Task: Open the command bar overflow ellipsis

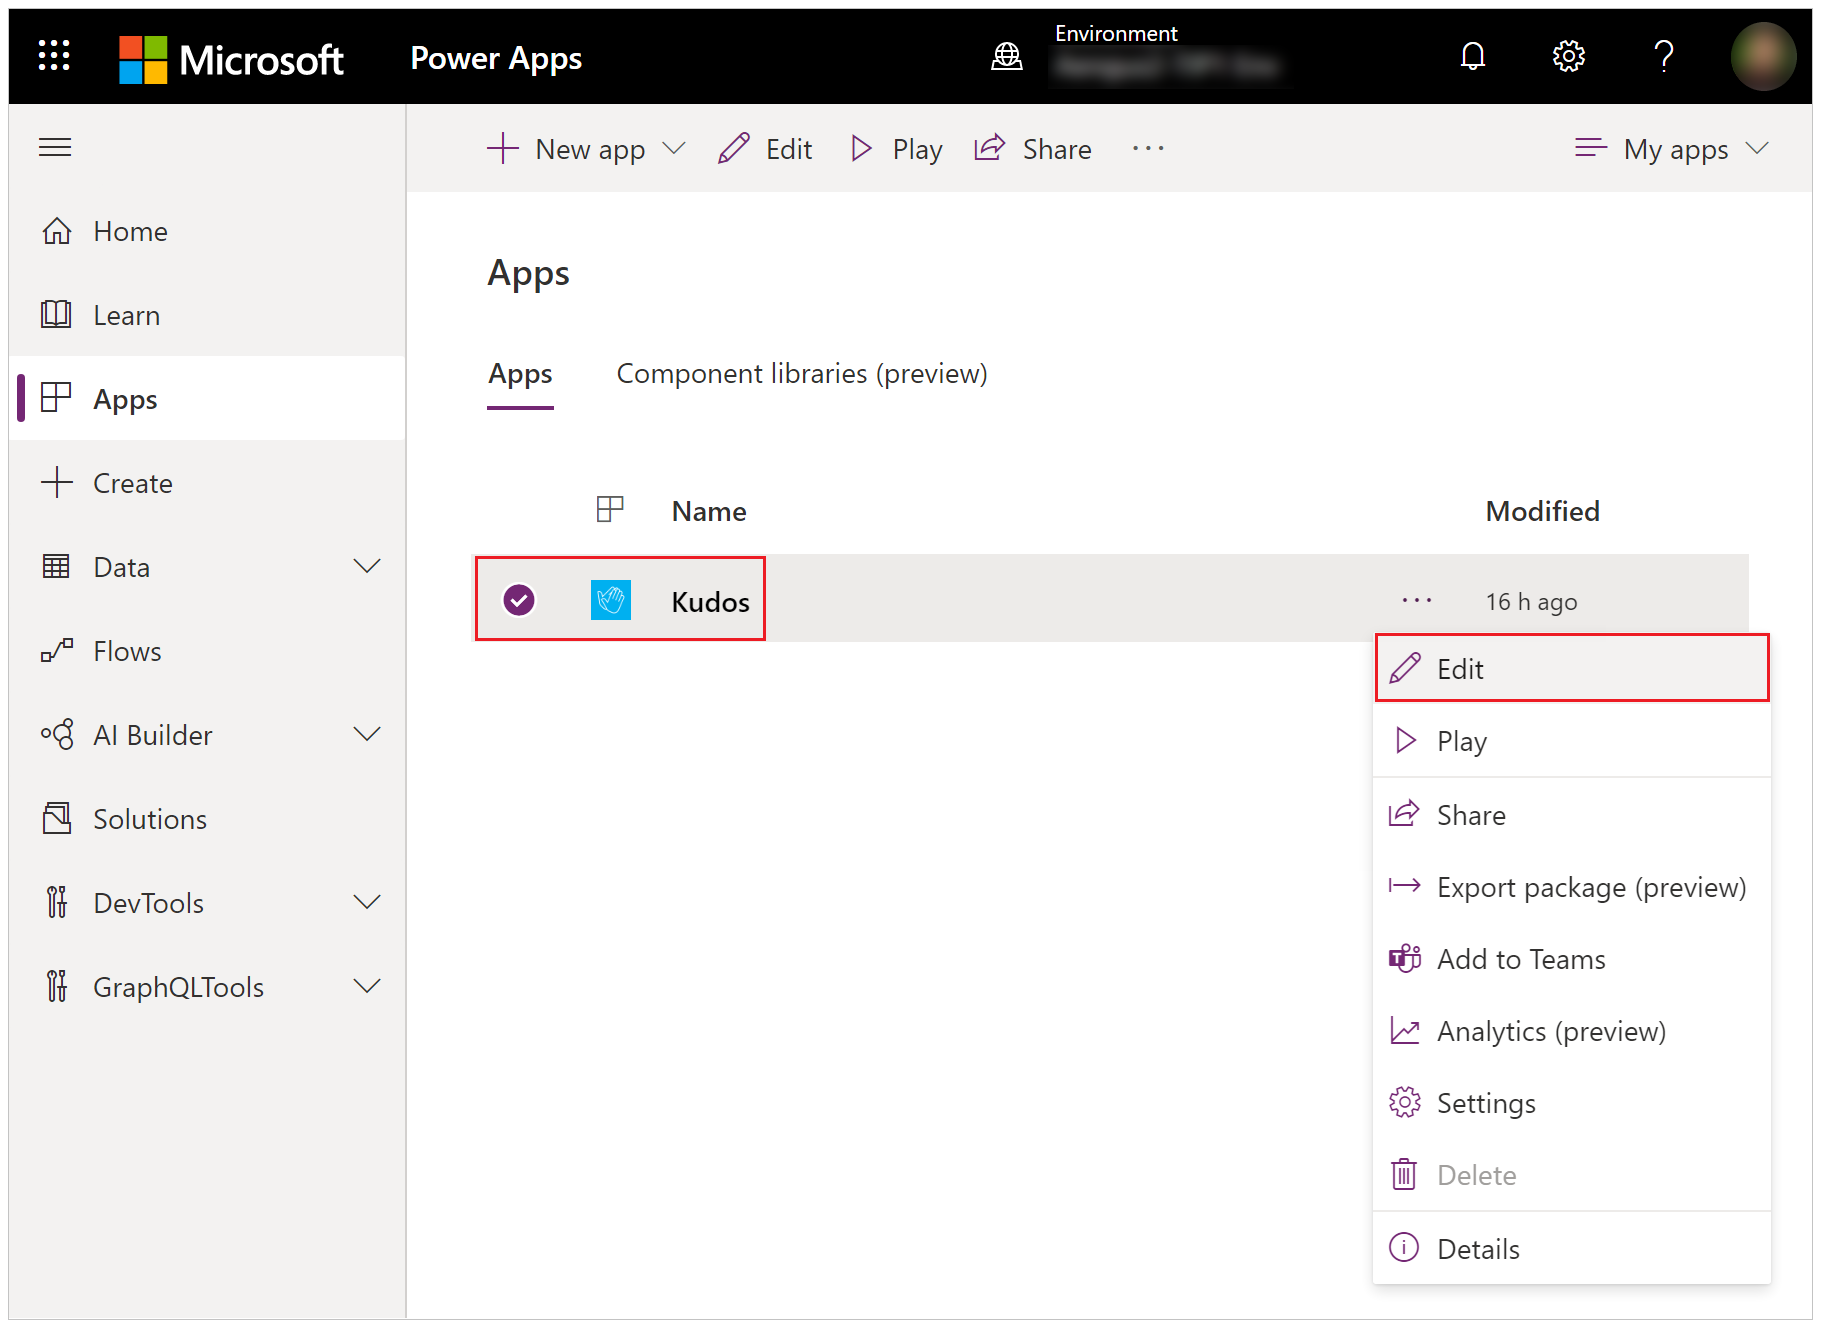Action: (x=1148, y=149)
